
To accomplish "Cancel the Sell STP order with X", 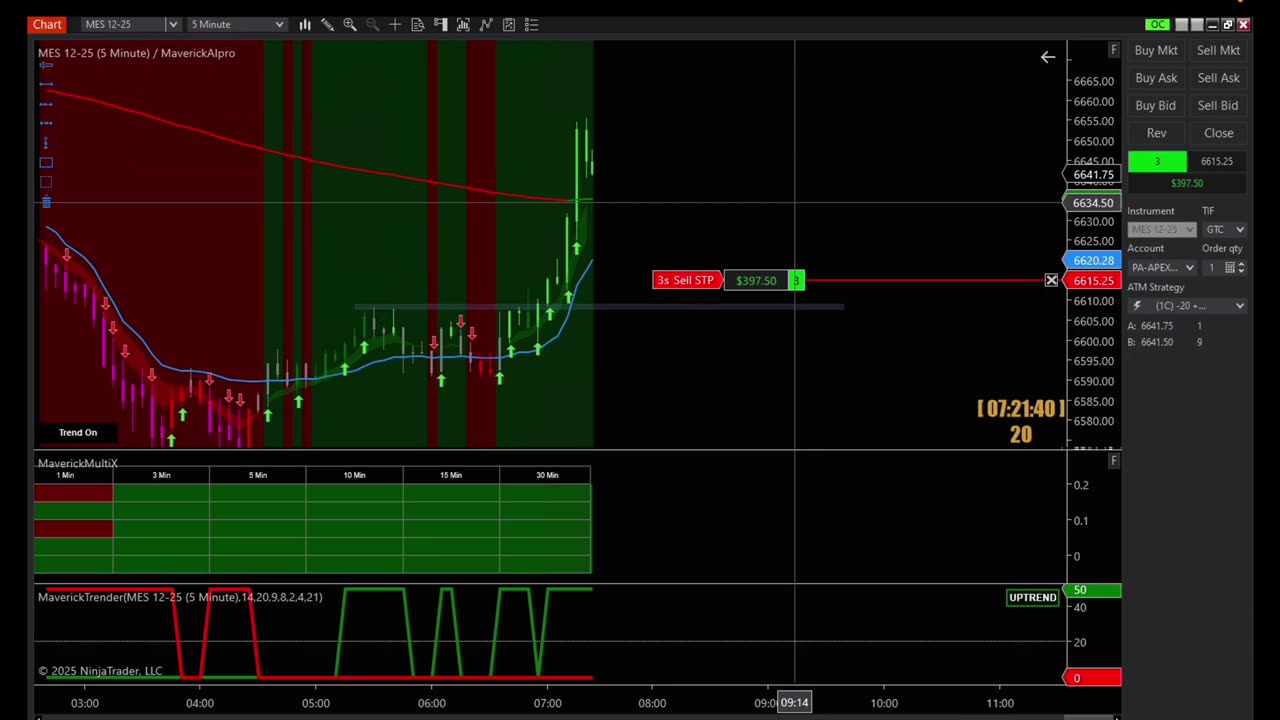I will 1051,281.
